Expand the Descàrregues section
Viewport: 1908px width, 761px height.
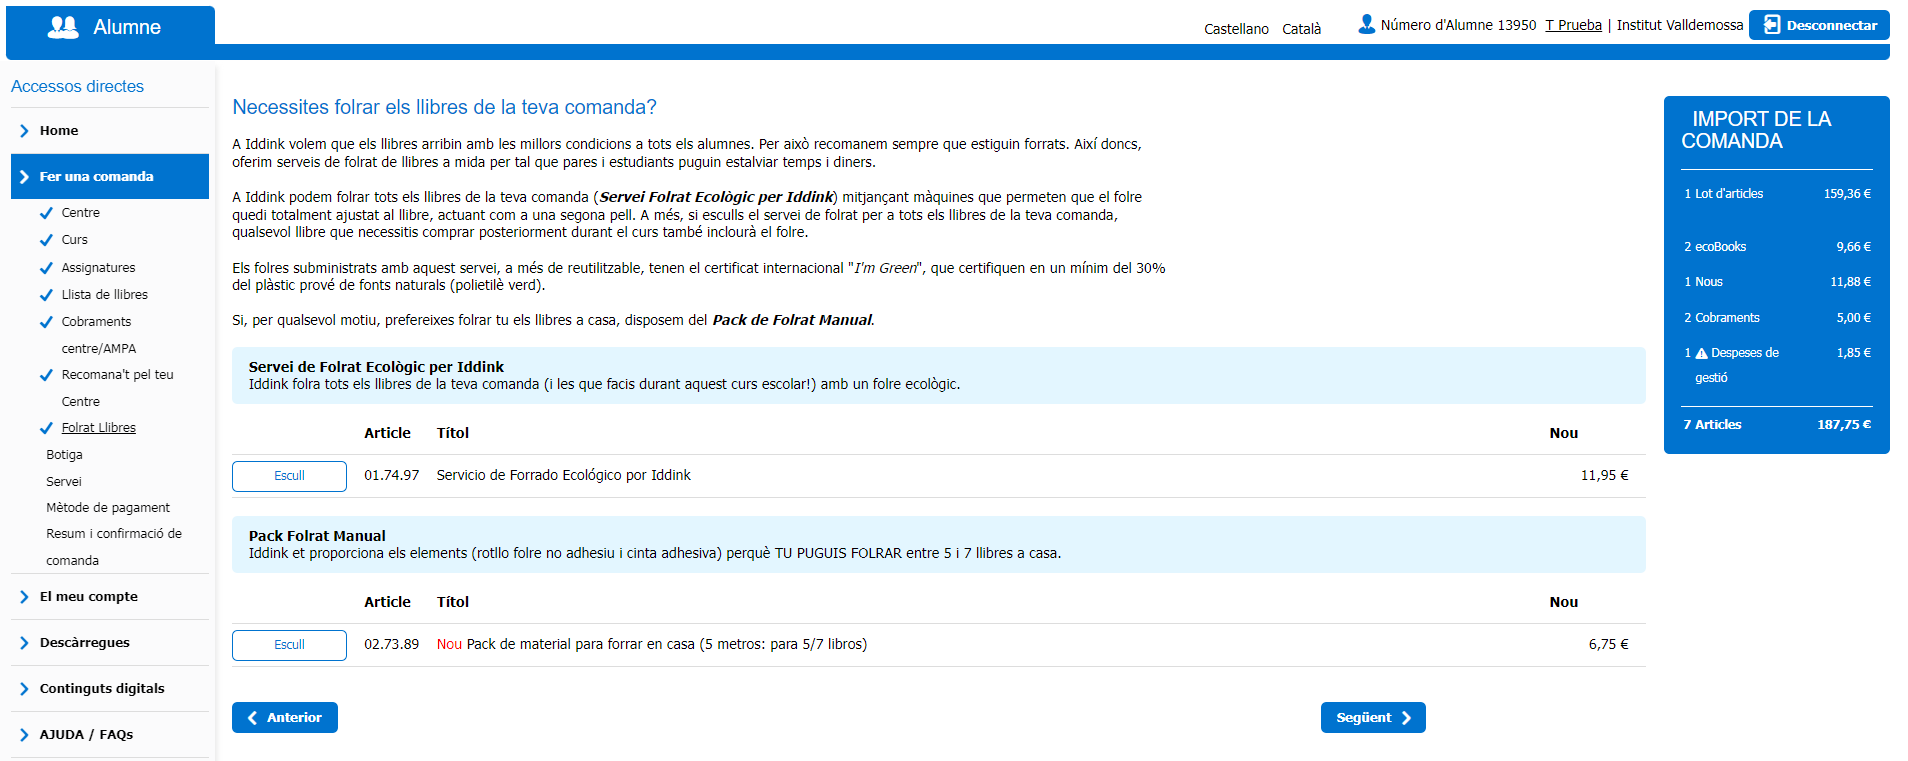84,643
